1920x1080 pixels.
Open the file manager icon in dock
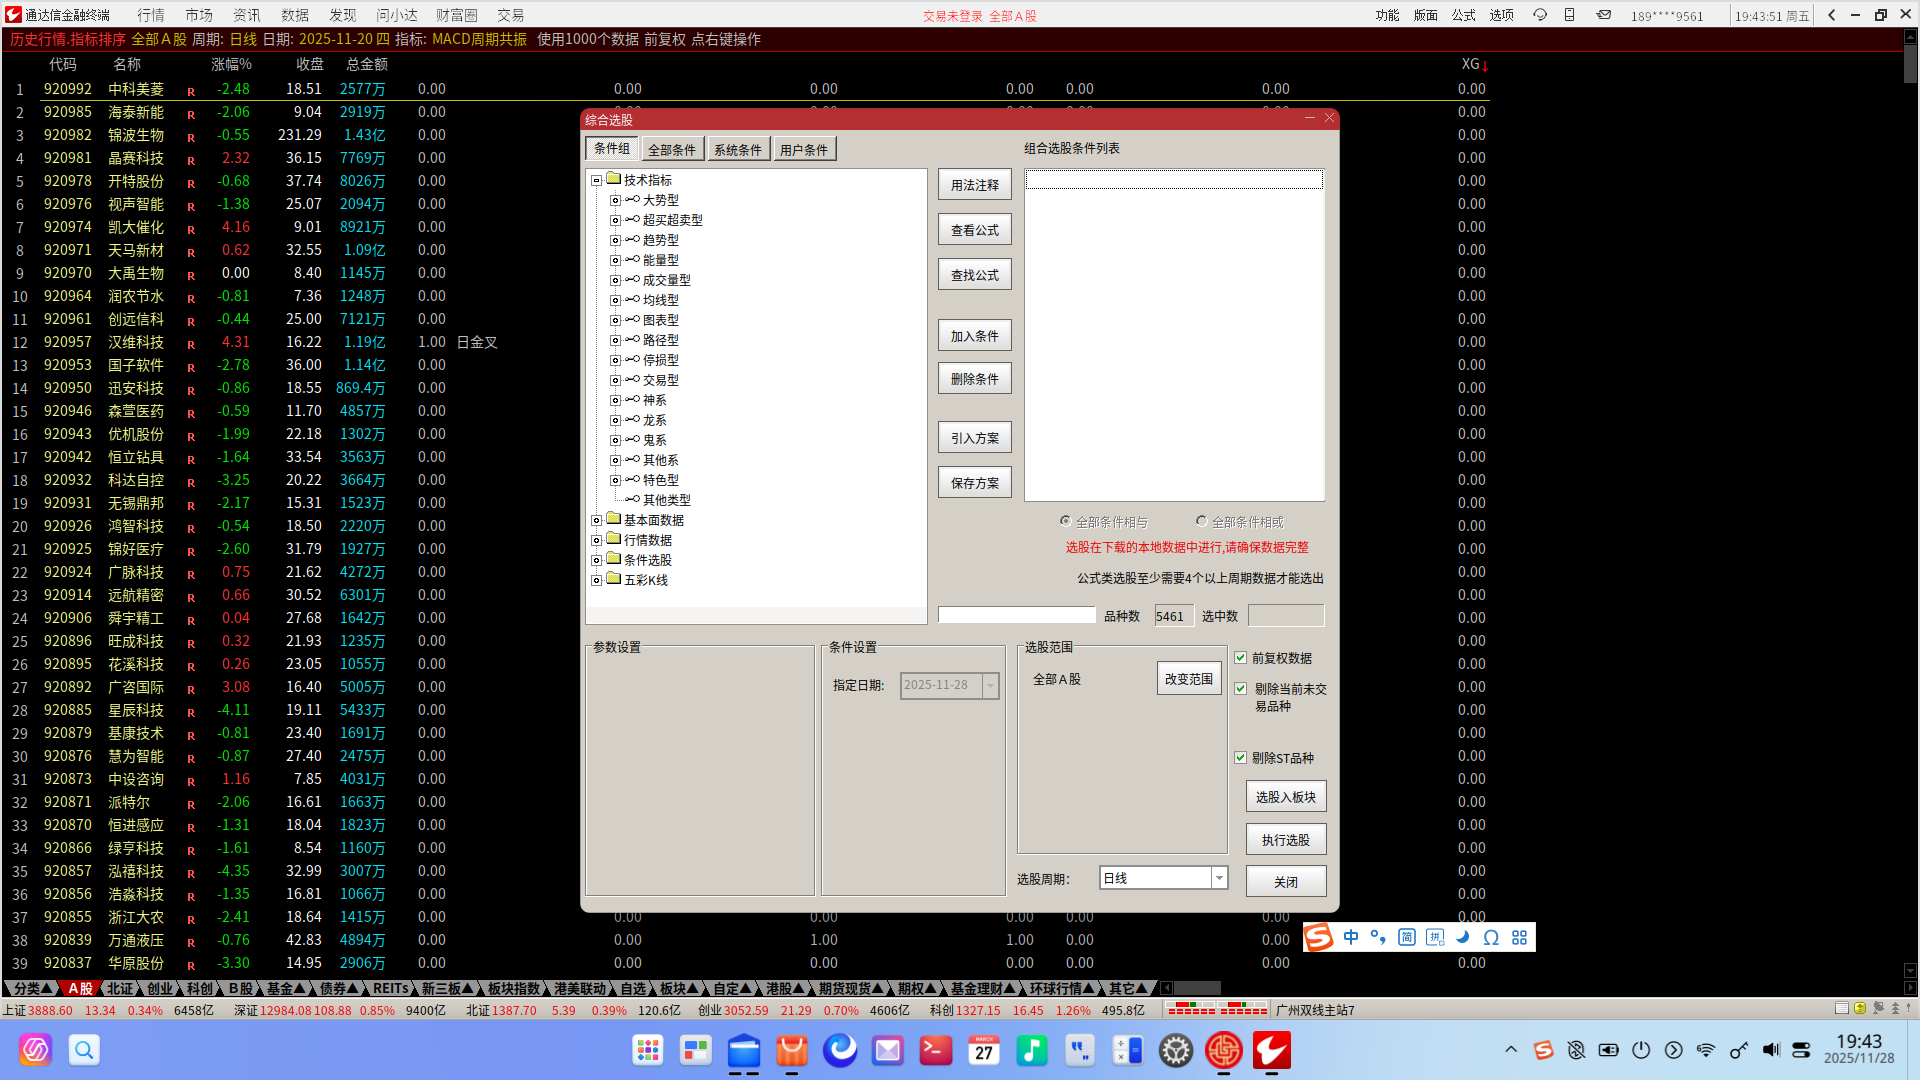[x=744, y=1050]
